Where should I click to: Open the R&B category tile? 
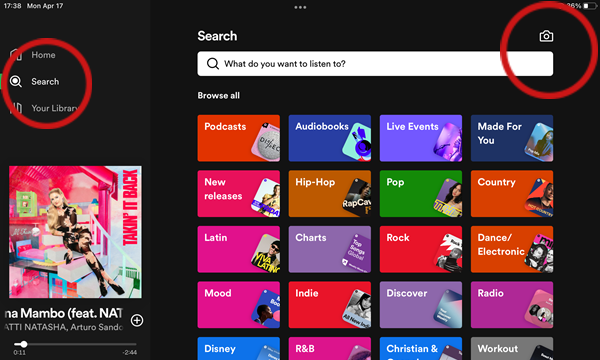click(x=329, y=349)
